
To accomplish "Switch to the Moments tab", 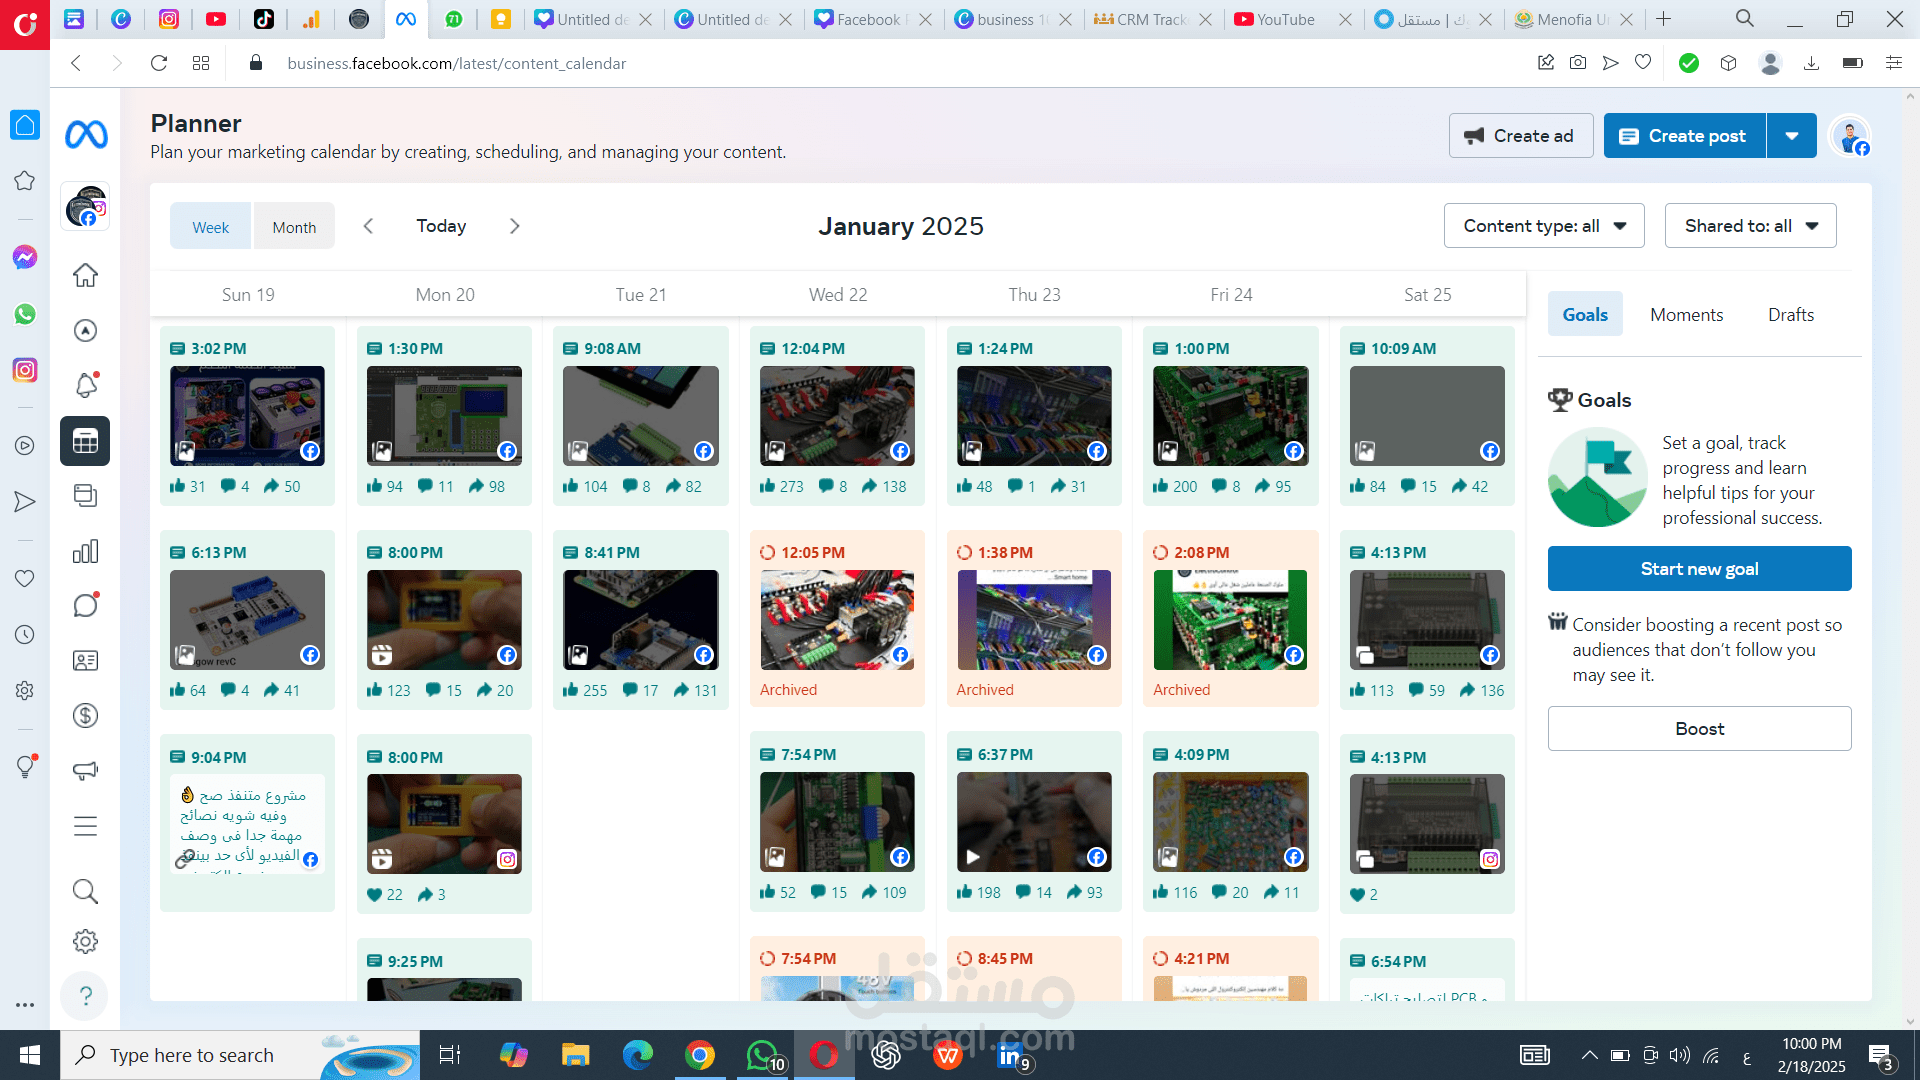I will pyautogui.click(x=1686, y=315).
